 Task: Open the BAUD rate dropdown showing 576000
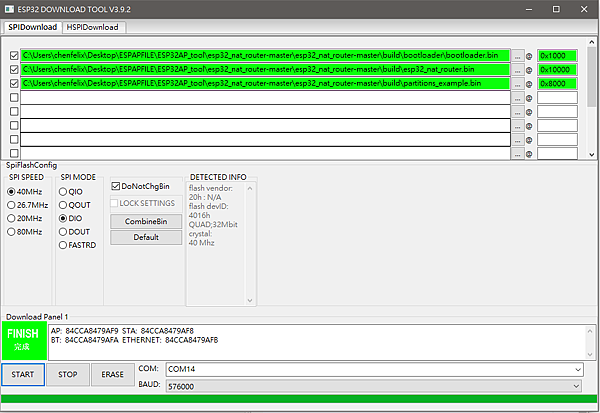[x=373, y=386]
